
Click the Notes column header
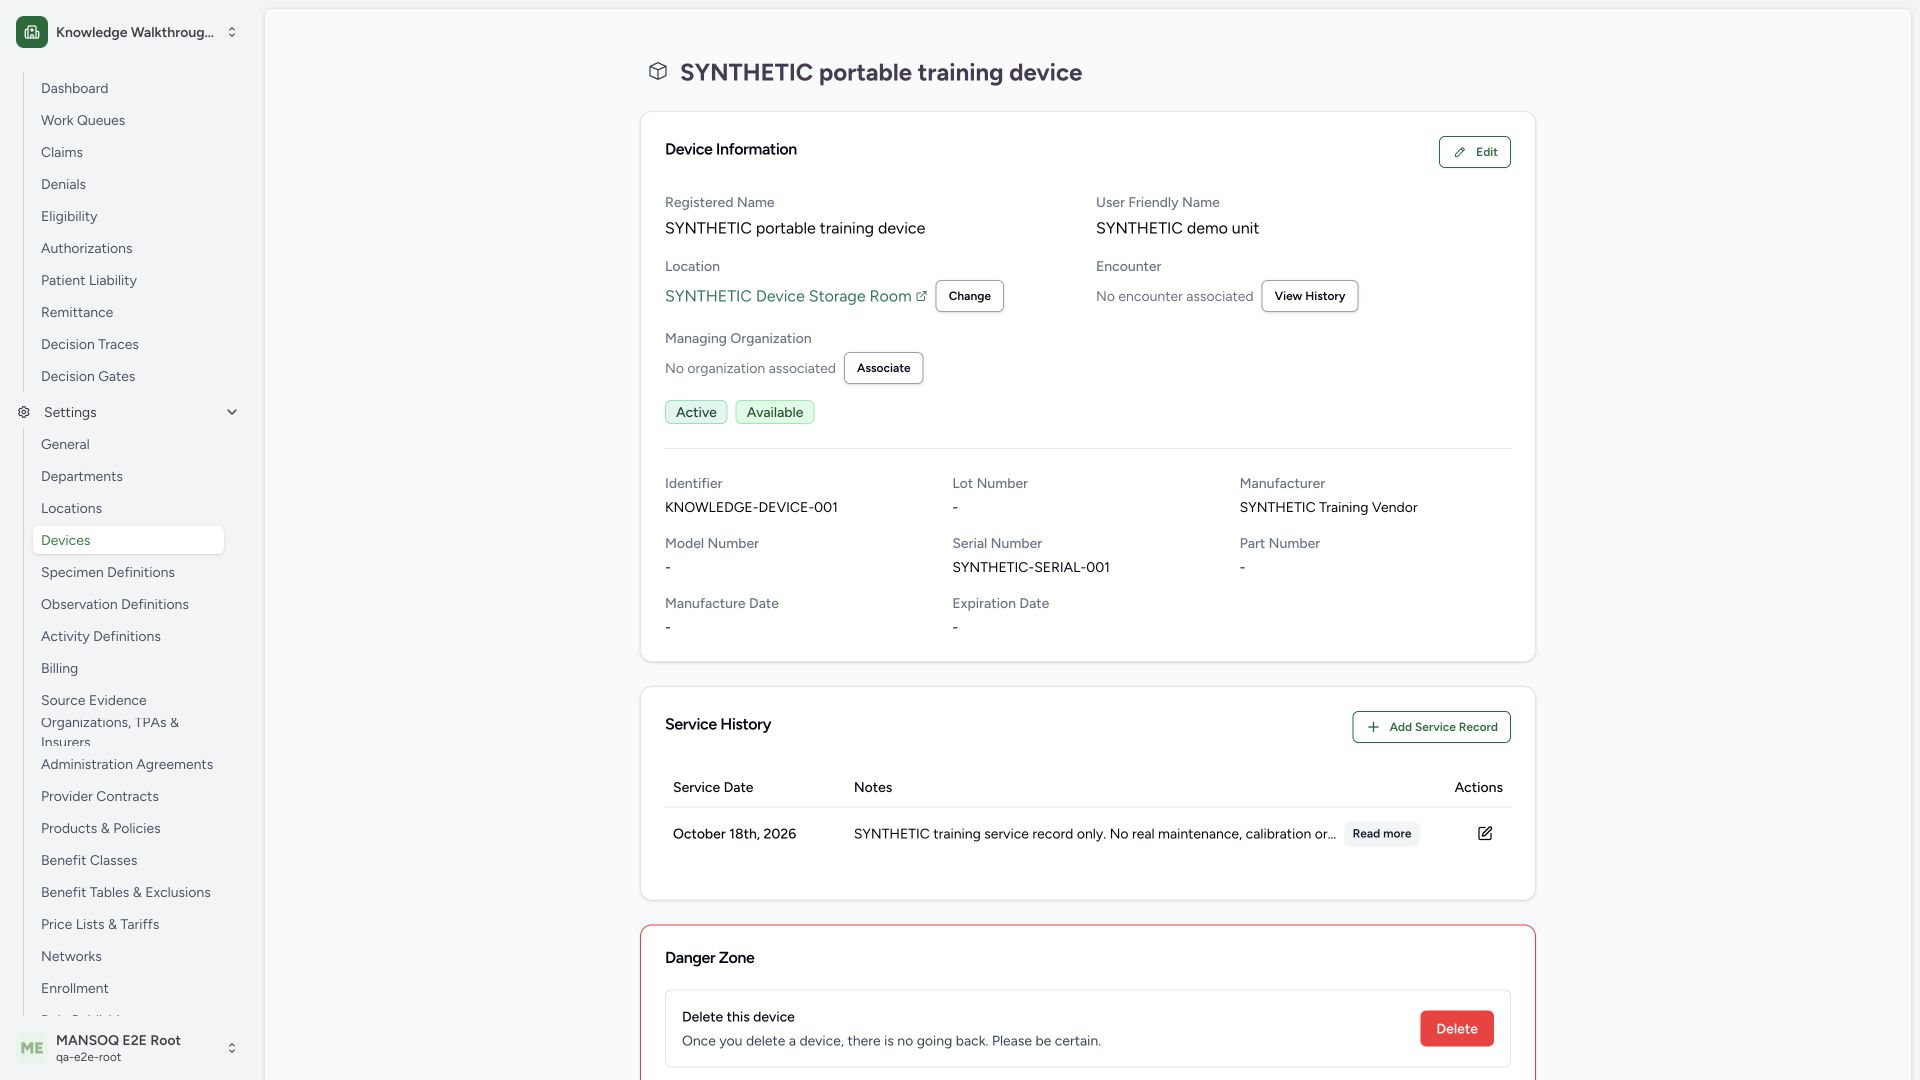click(x=873, y=787)
